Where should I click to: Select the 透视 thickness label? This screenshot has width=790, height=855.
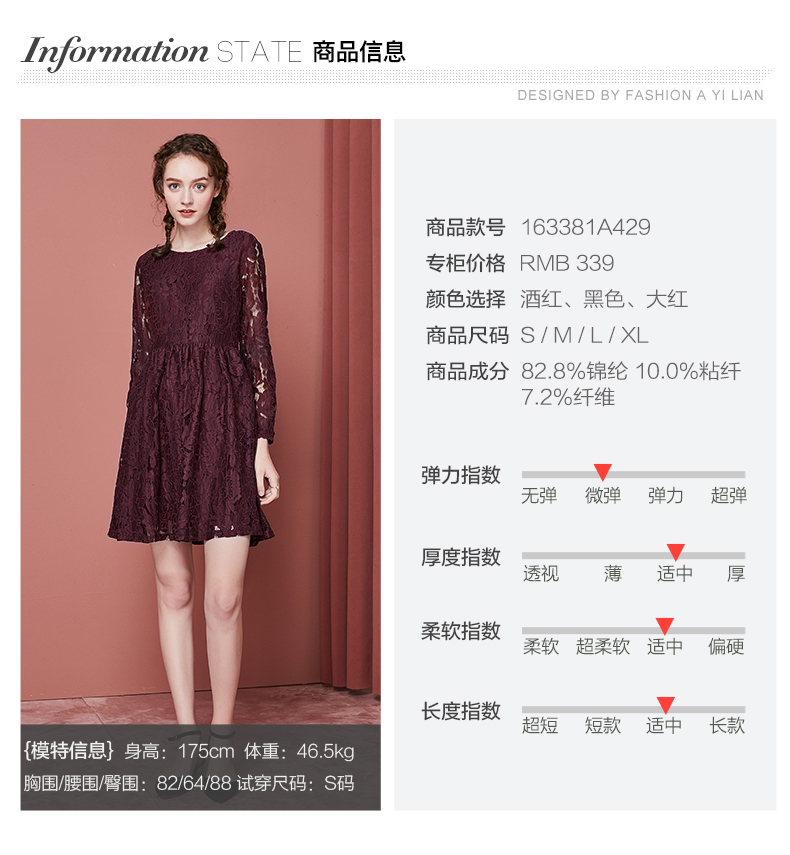click(x=541, y=574)
